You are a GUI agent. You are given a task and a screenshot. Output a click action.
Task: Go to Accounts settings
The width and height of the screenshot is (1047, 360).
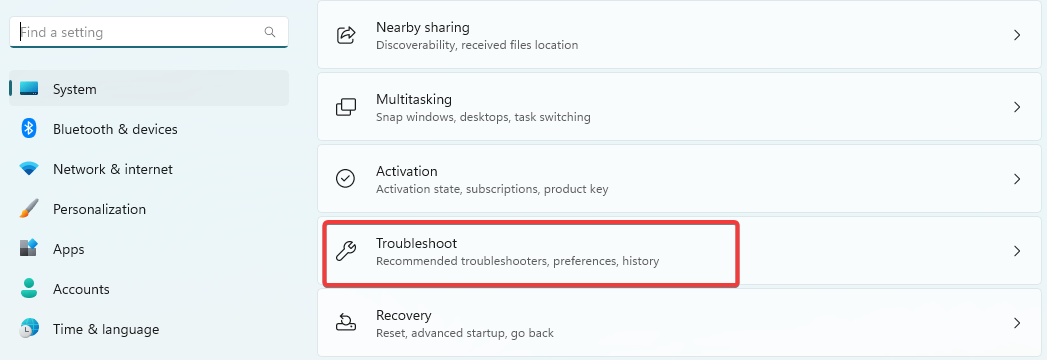point(149,289)
